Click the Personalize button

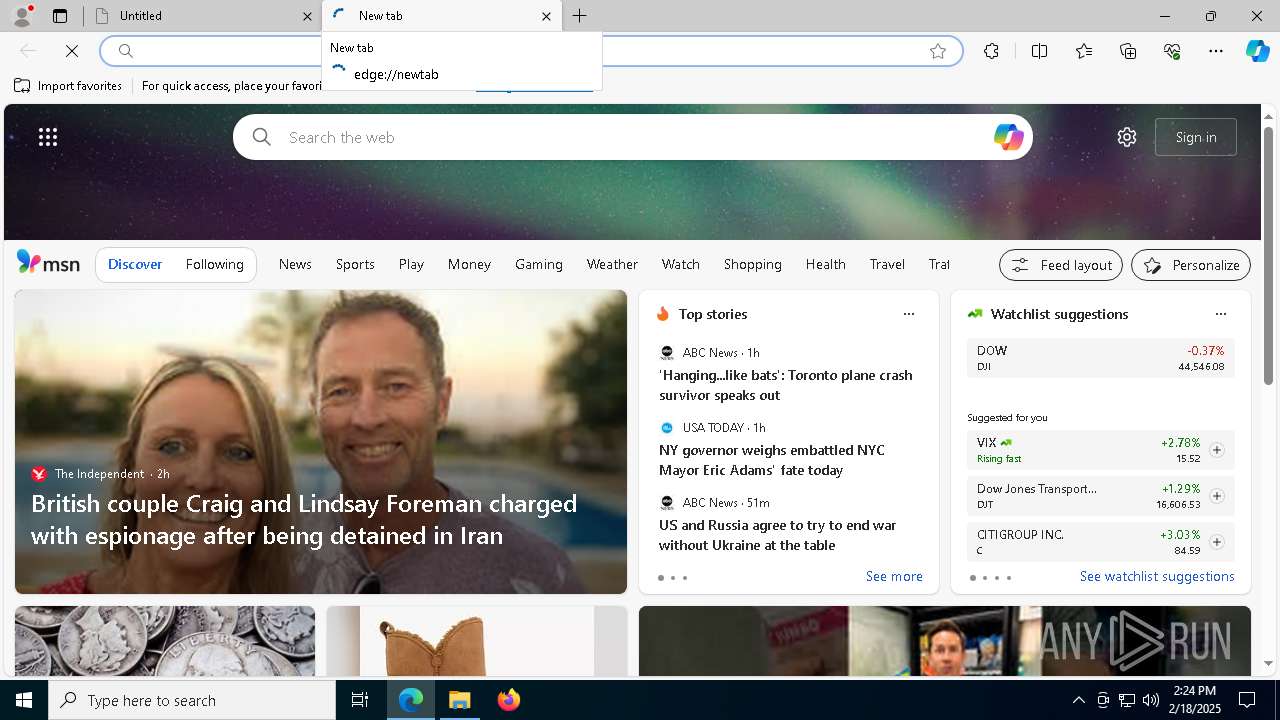pos(1191,265)
